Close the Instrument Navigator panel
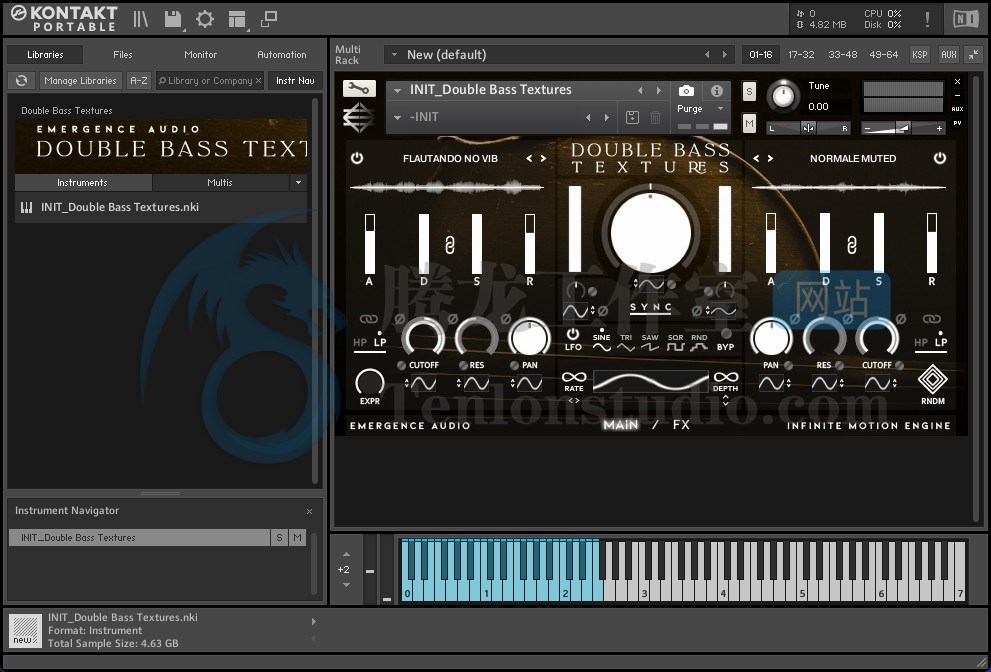Screen dimensions: 991x672 click(309, 511)
